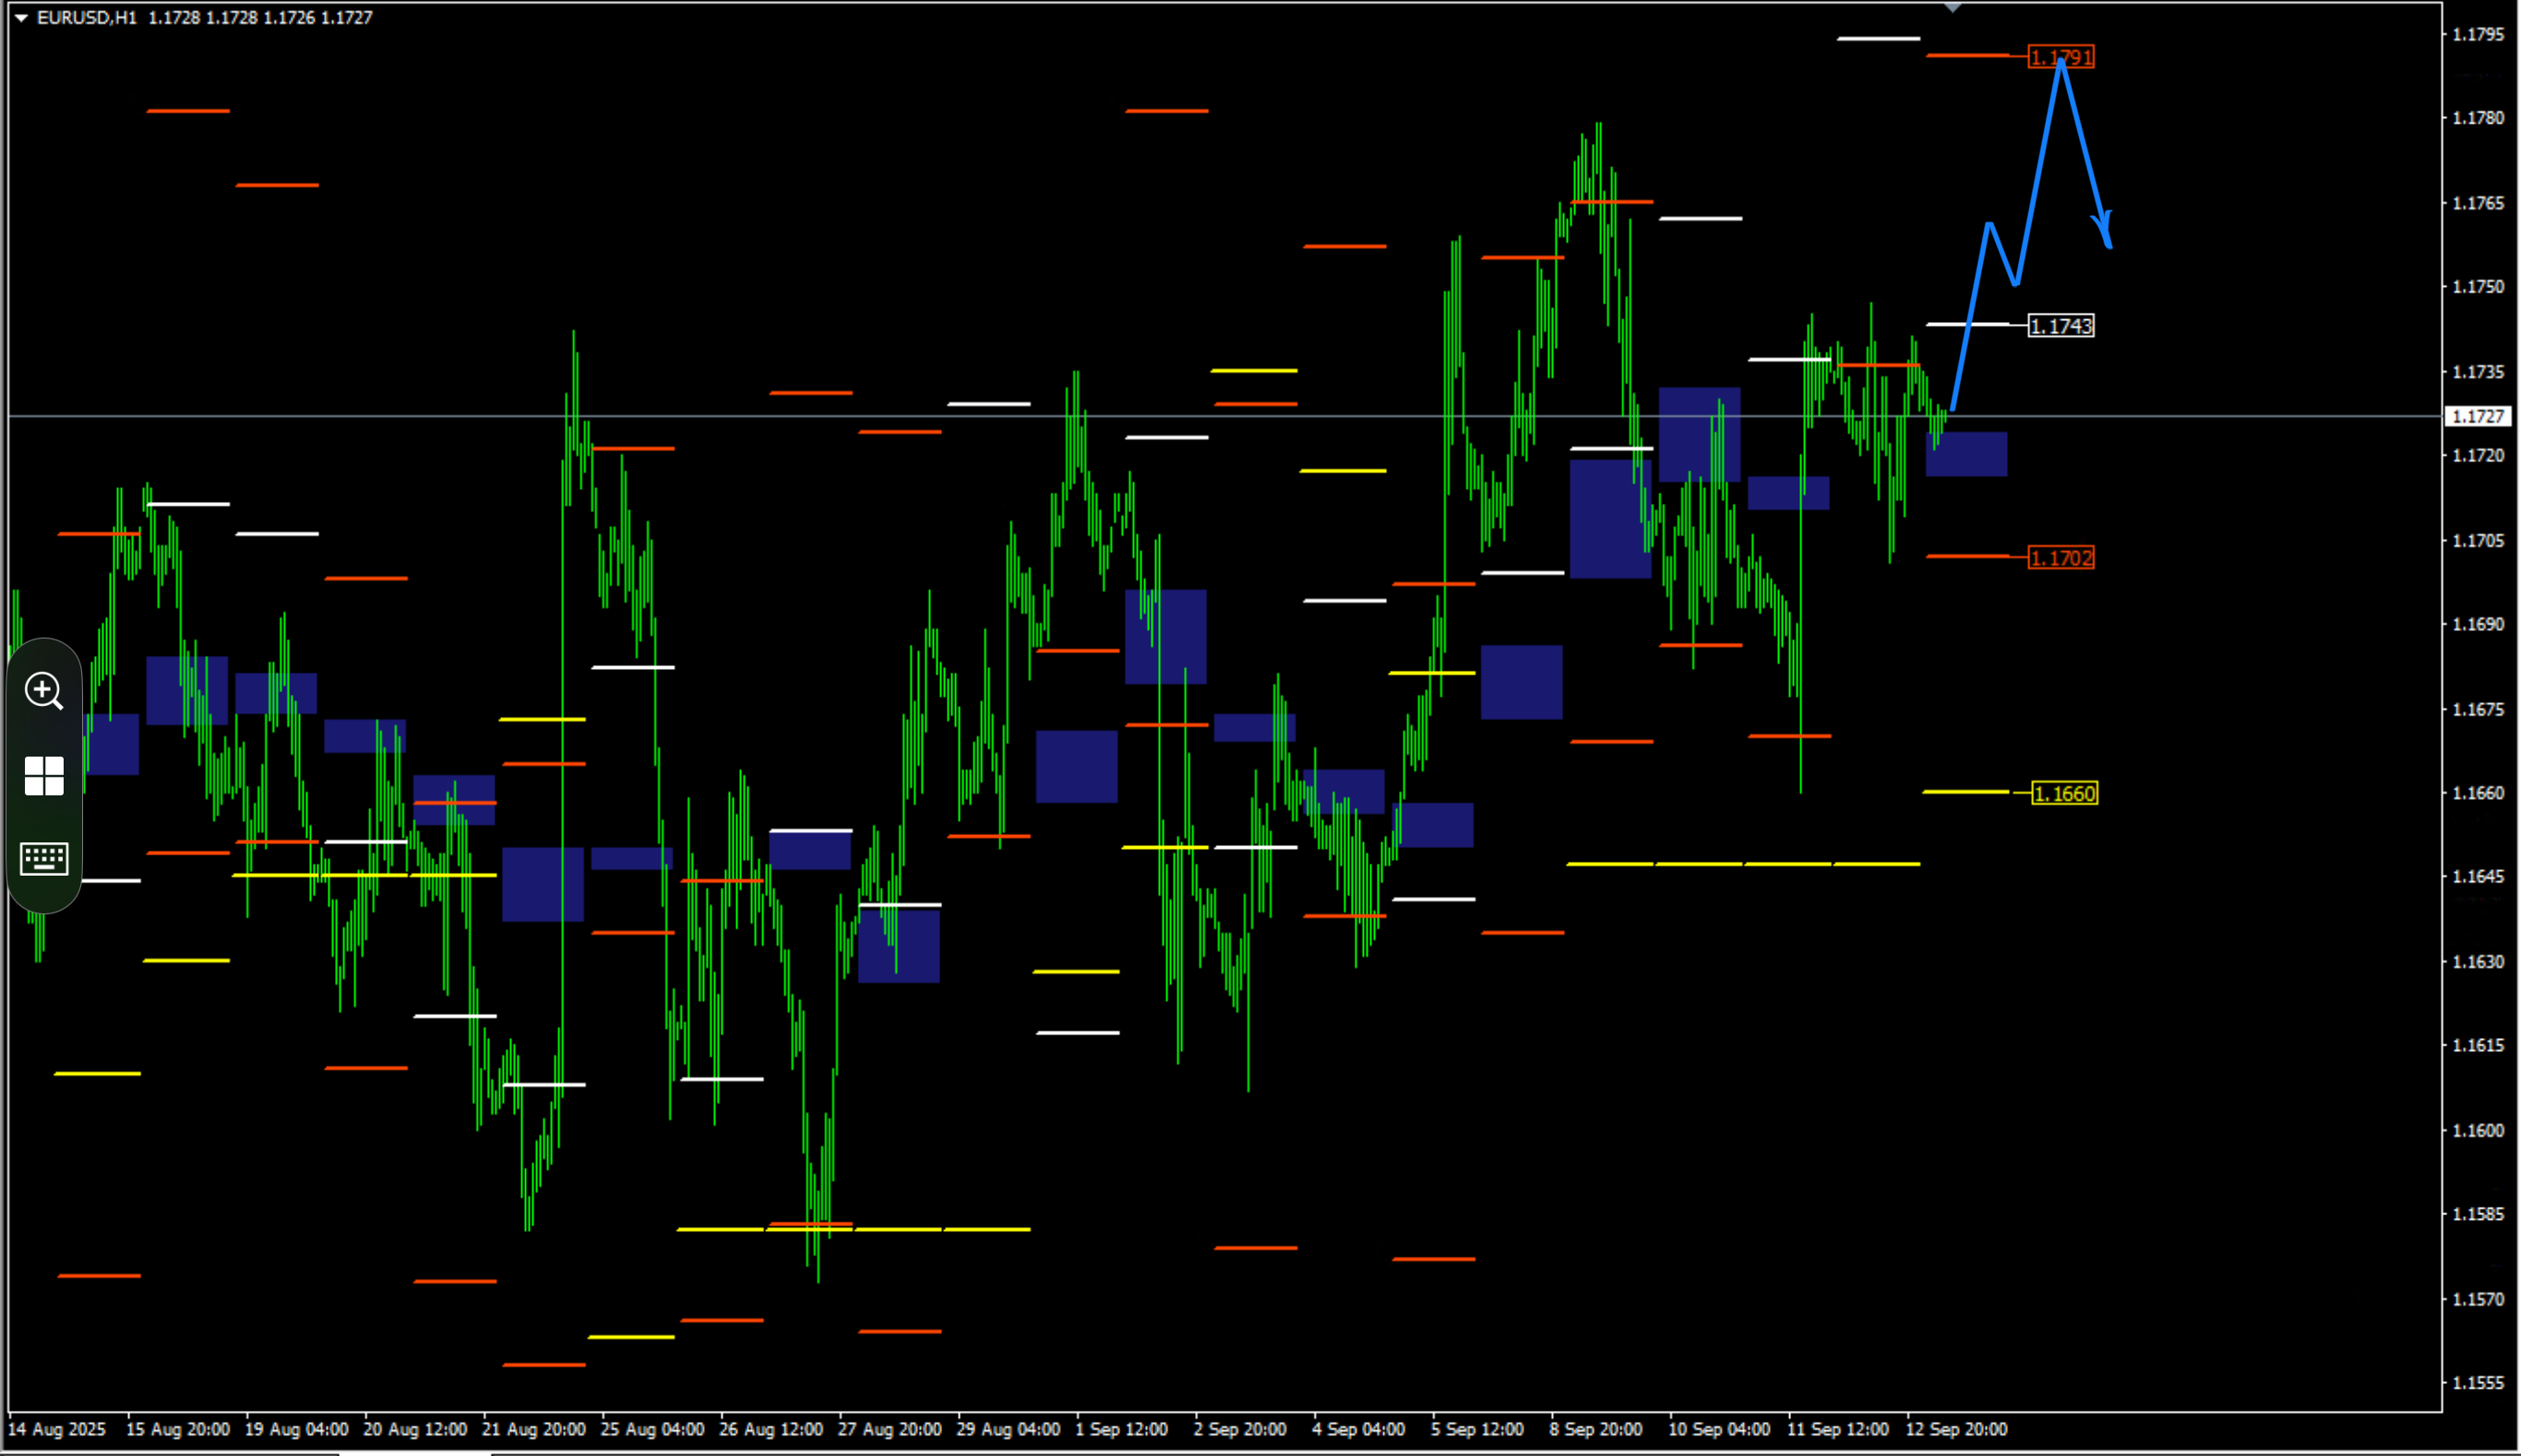Screen dimensions: 2521x1456
Task: Open the Windows start tile icon
Action: pyautogui.click(x=44, y=775)
